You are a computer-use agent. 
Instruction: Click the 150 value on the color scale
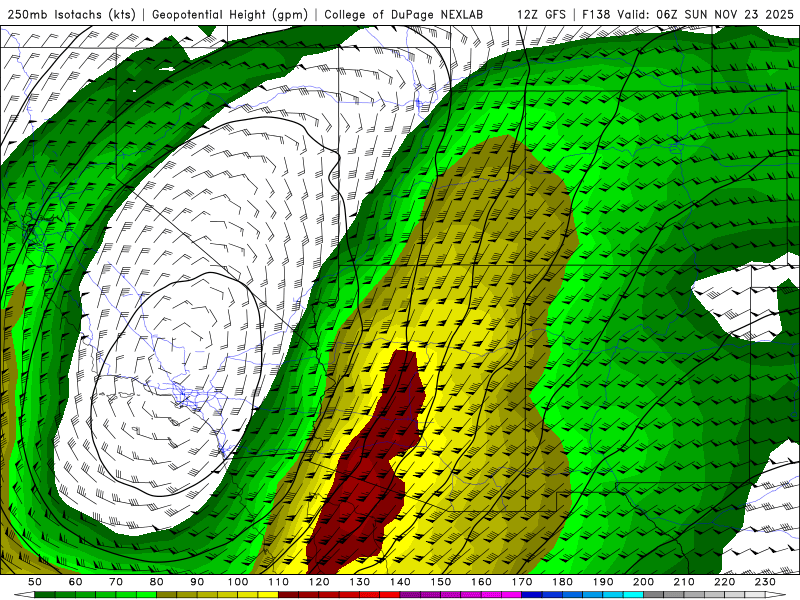click(440, 582)
